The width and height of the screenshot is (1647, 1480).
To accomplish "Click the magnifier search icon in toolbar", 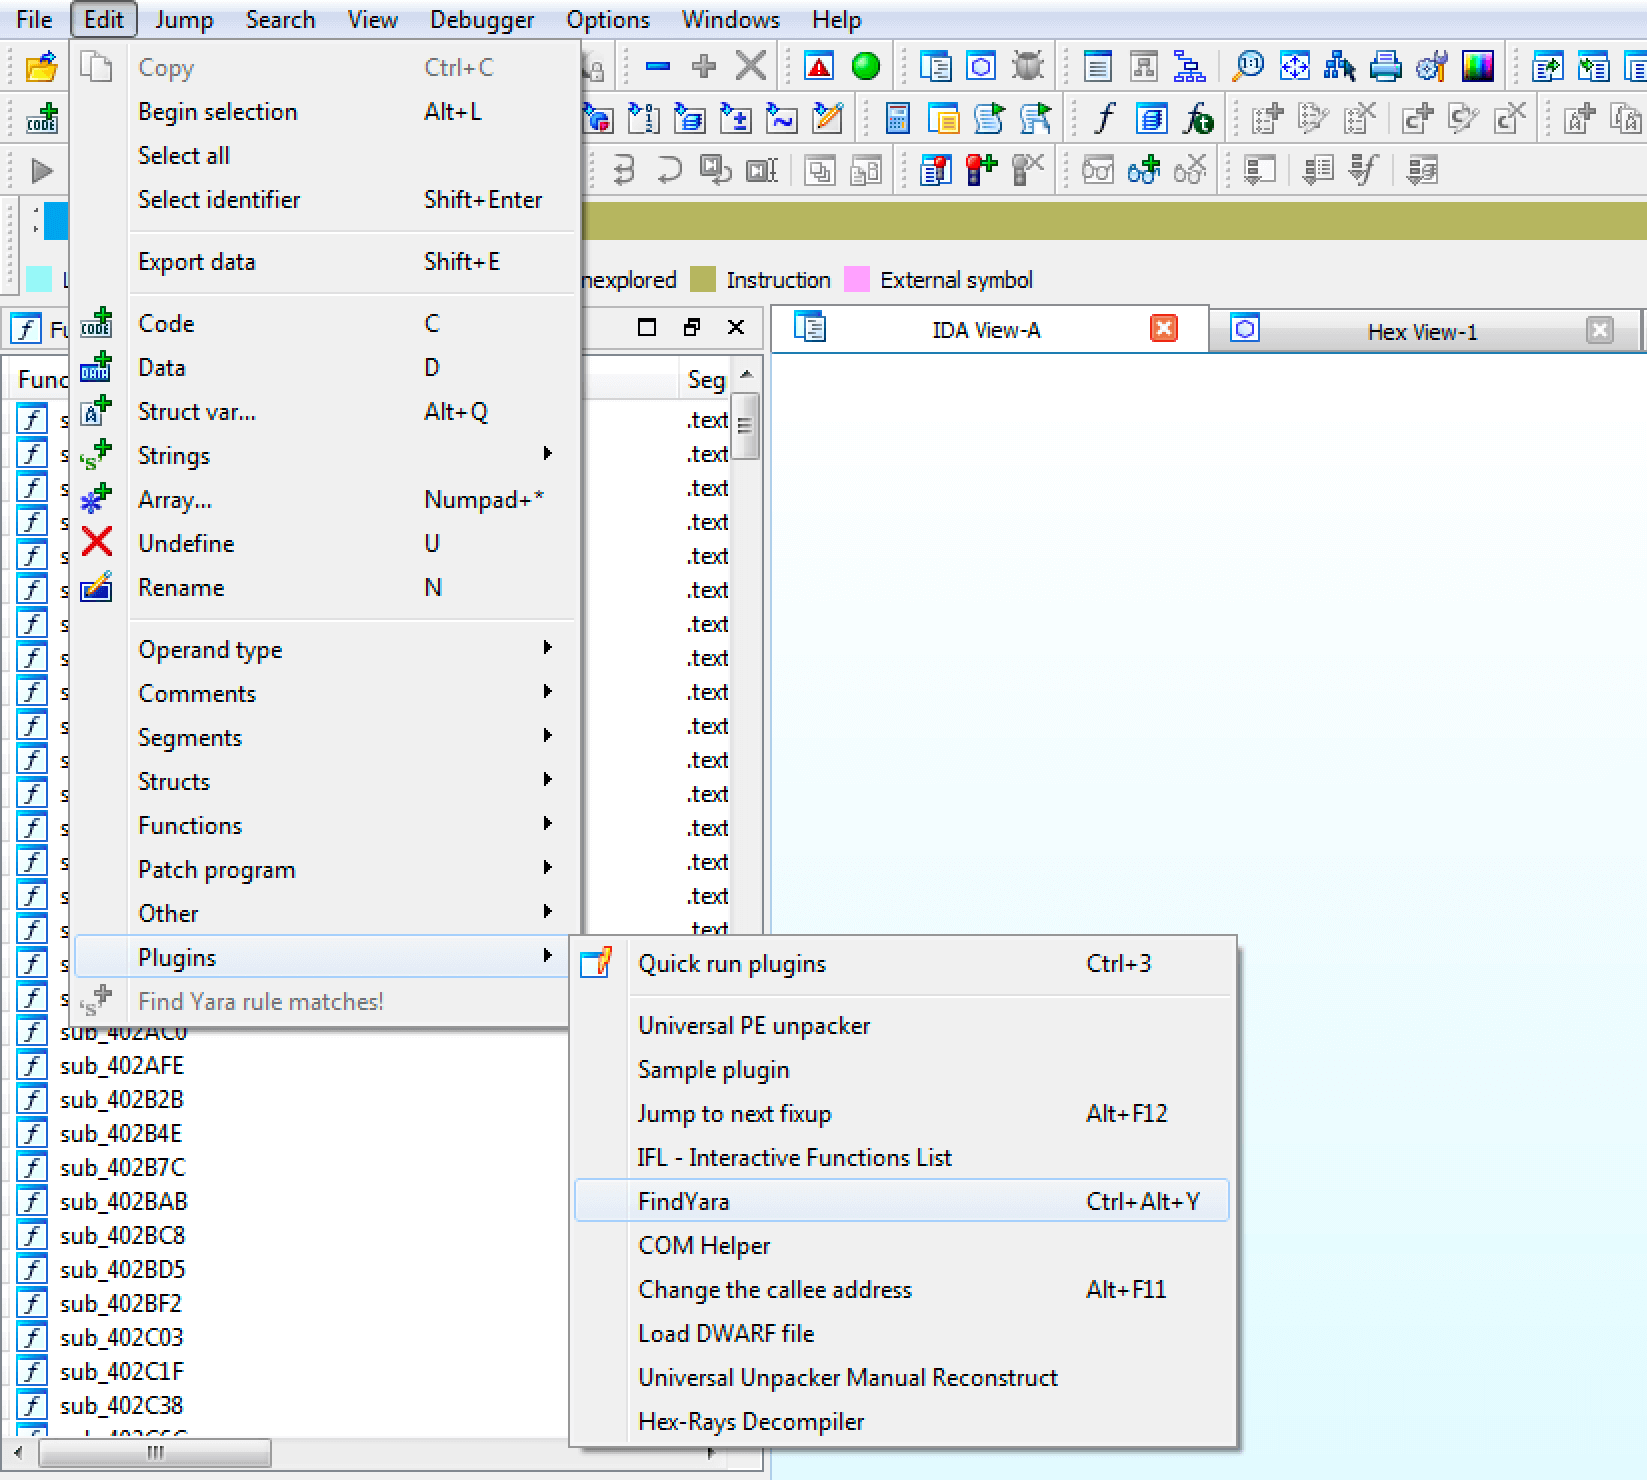I will (x=1247, y=67).
